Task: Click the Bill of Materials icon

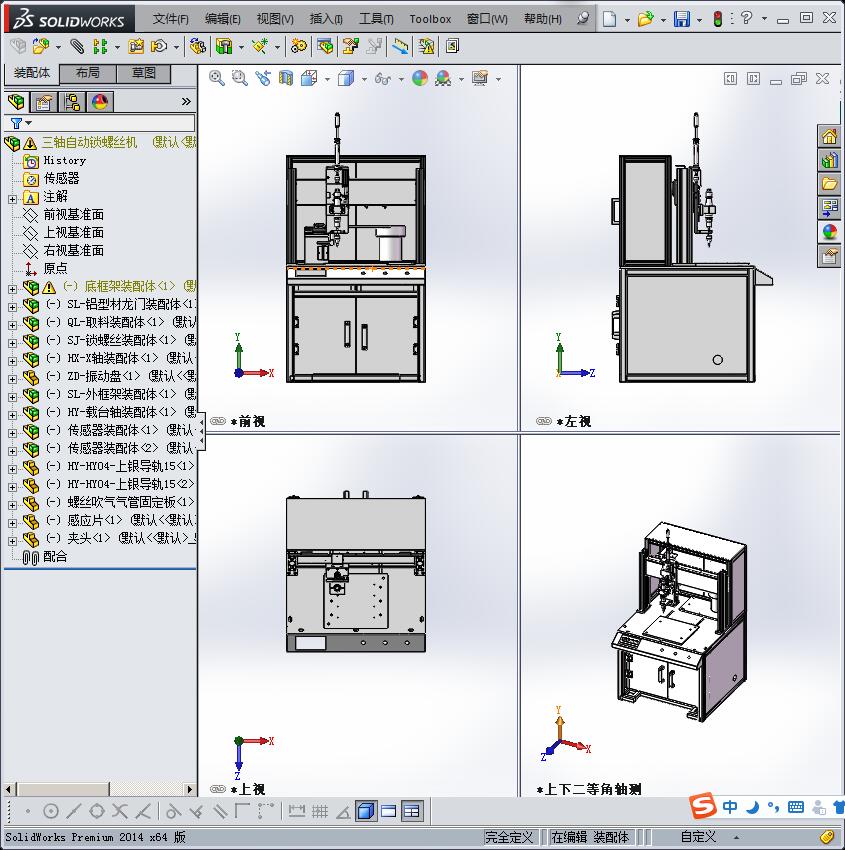Action: coord(325,47)
